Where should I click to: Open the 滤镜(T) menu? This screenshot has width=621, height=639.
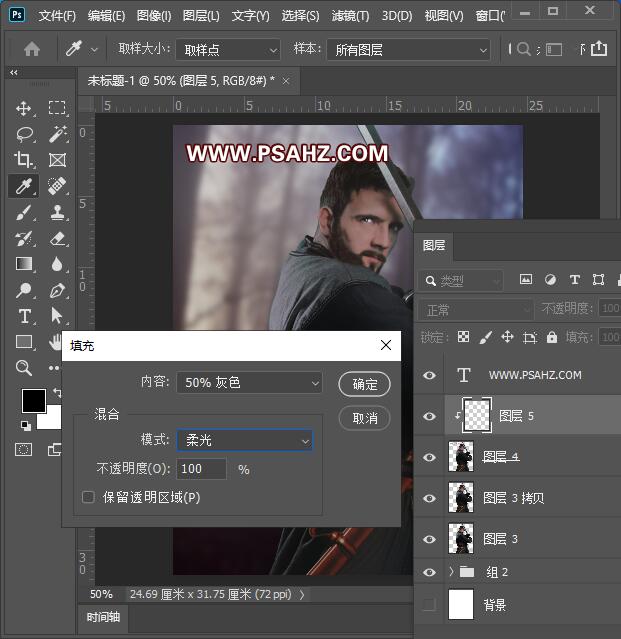pos(350,15)
